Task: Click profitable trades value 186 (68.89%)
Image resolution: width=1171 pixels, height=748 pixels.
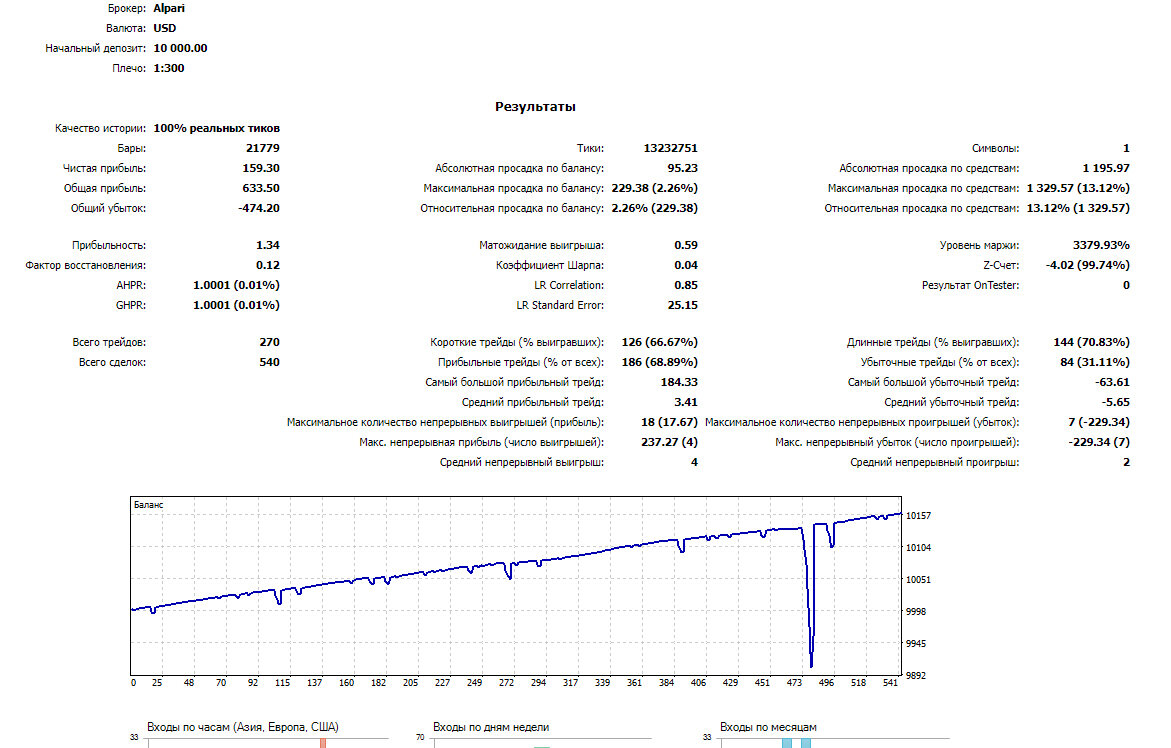Action: (x=659, y=362)
